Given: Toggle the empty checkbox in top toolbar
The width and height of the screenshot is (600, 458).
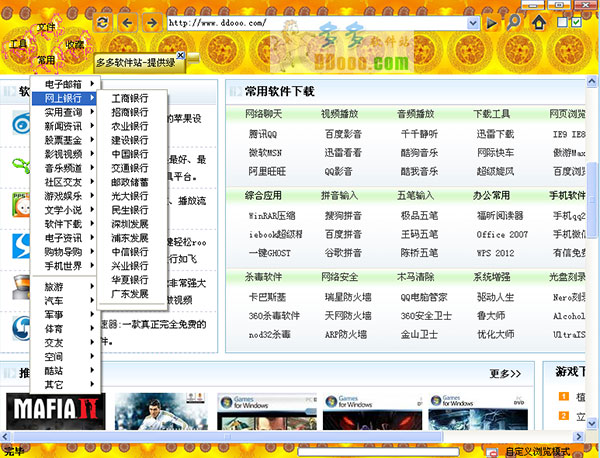Looking at the screenshot, I should [562, 22].
